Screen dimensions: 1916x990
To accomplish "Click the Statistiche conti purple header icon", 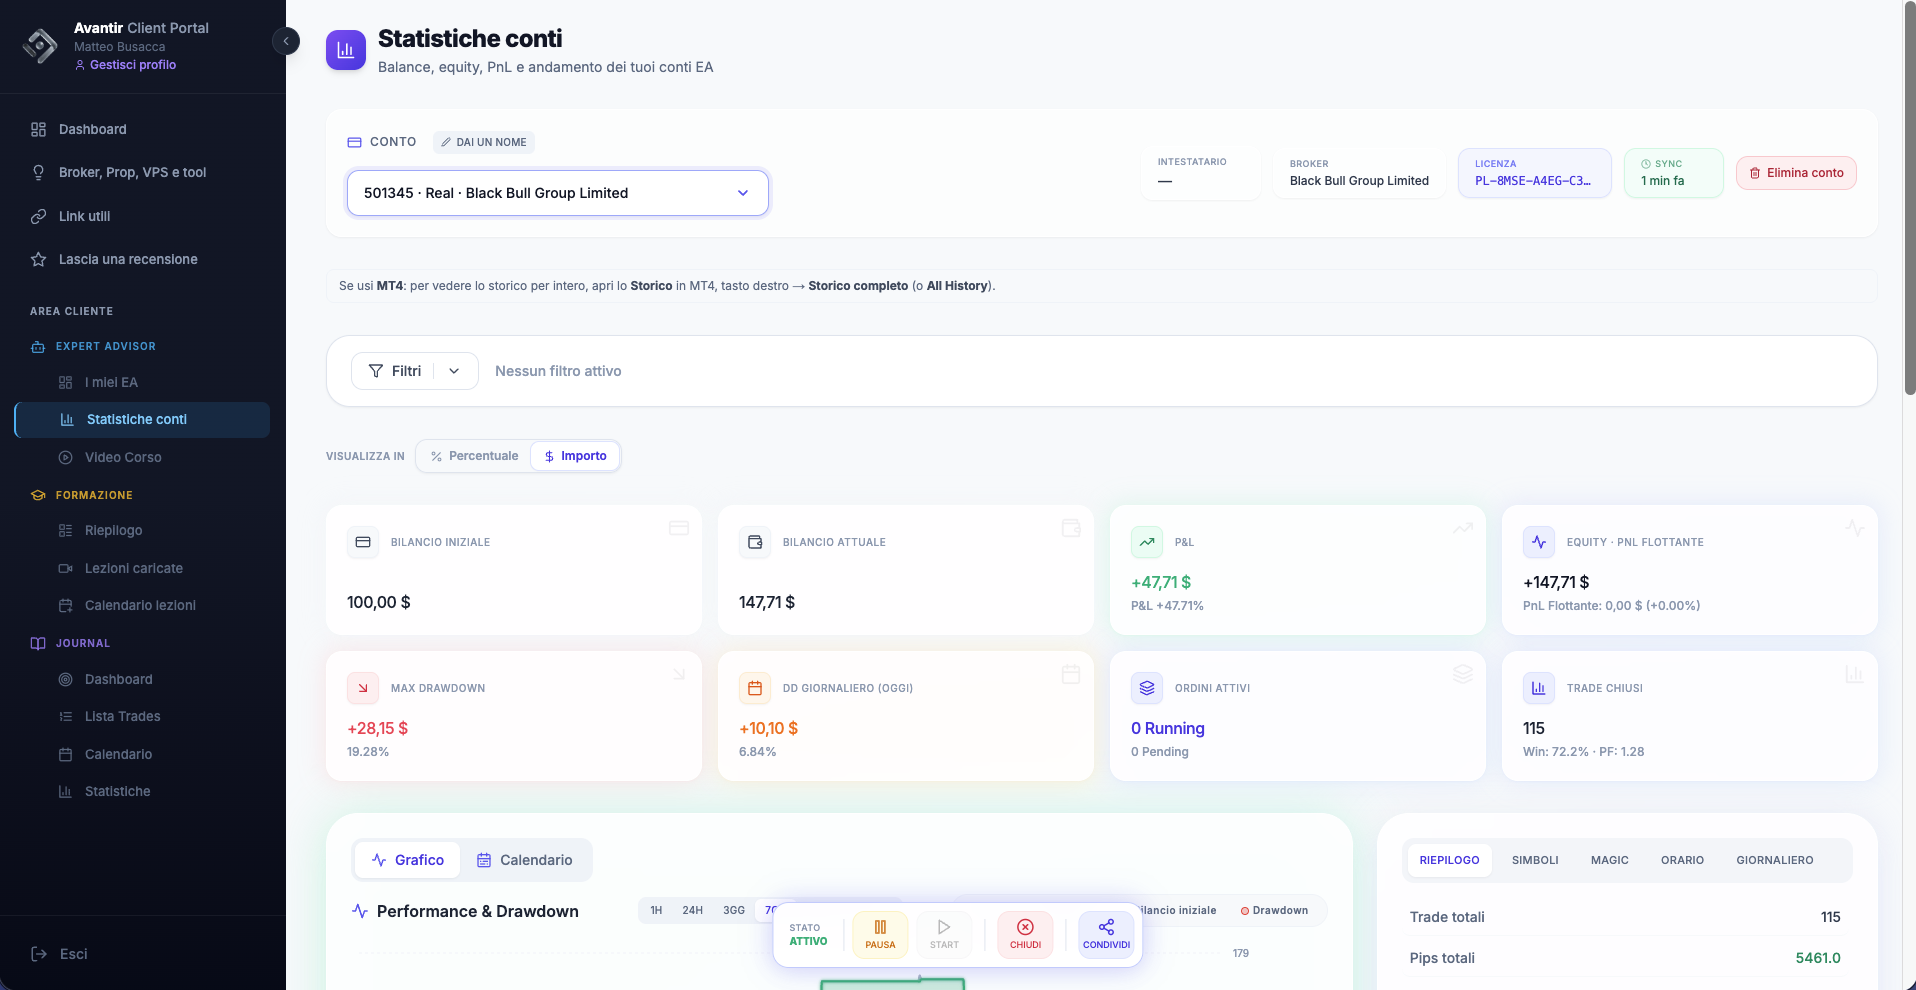I will click(x=346, y=50).
